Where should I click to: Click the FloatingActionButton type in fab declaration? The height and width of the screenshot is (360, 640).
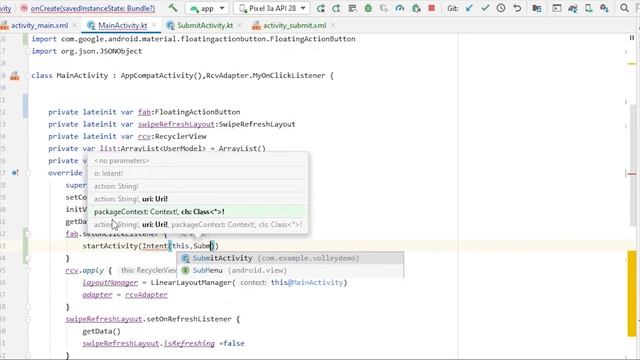[198, 112]
